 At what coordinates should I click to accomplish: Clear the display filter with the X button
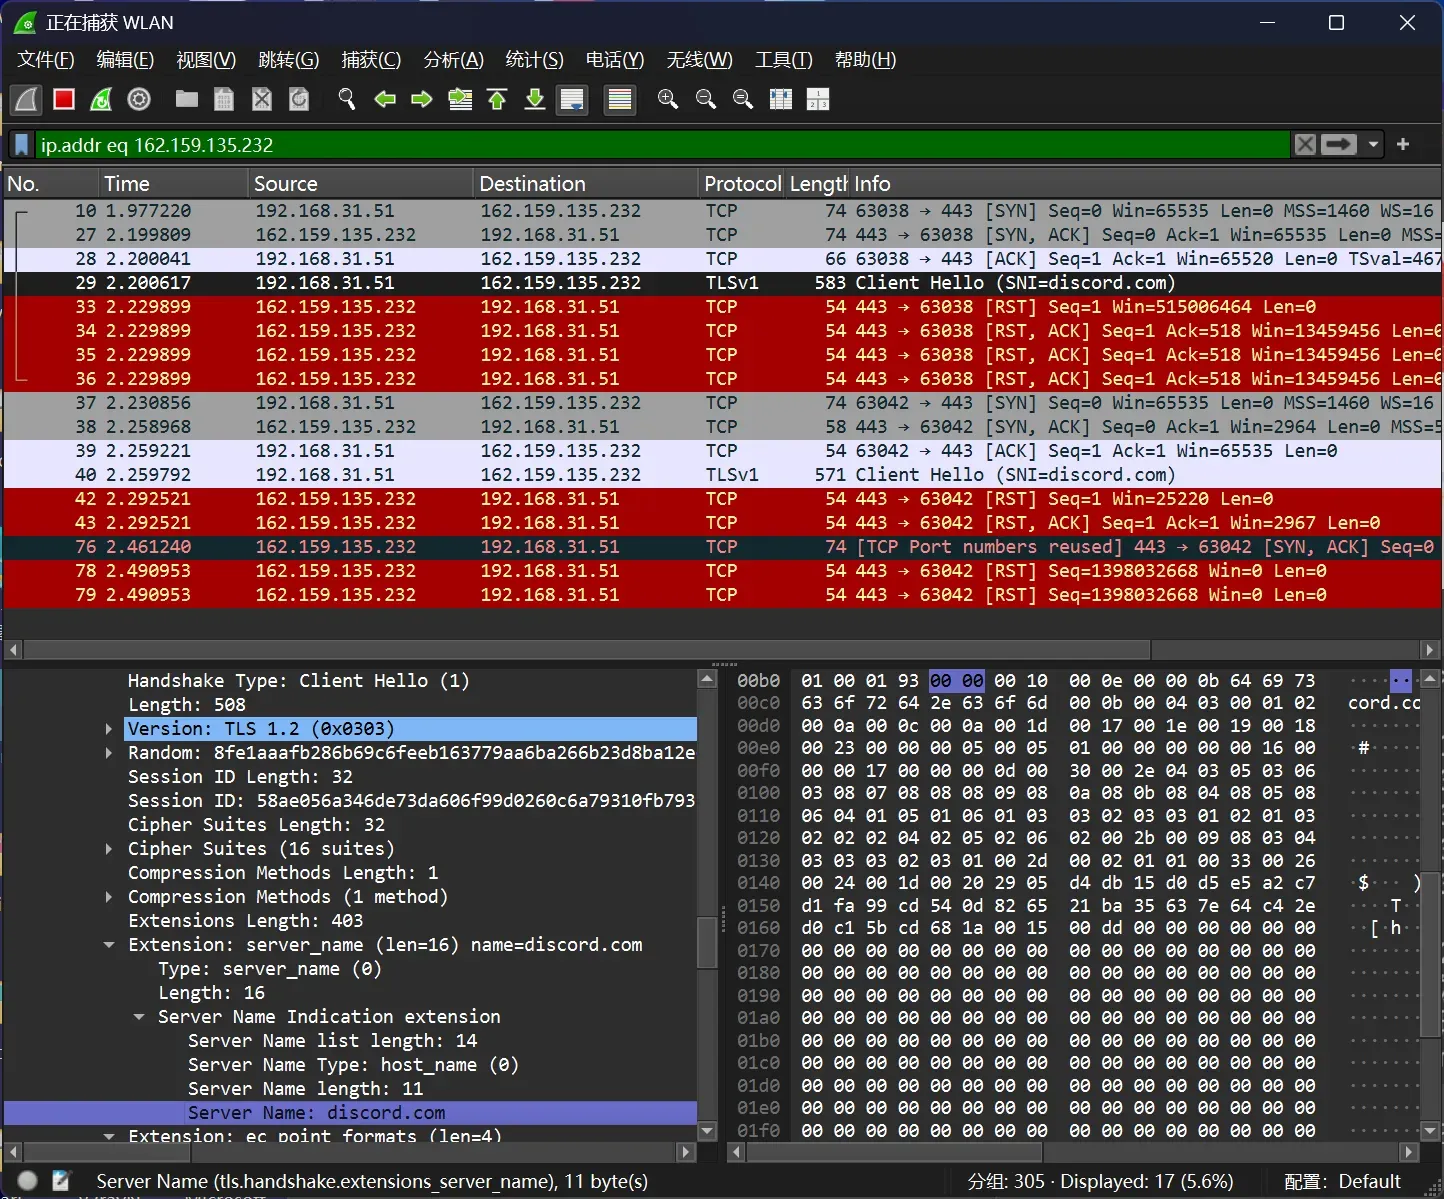[x=1305, y=145]
